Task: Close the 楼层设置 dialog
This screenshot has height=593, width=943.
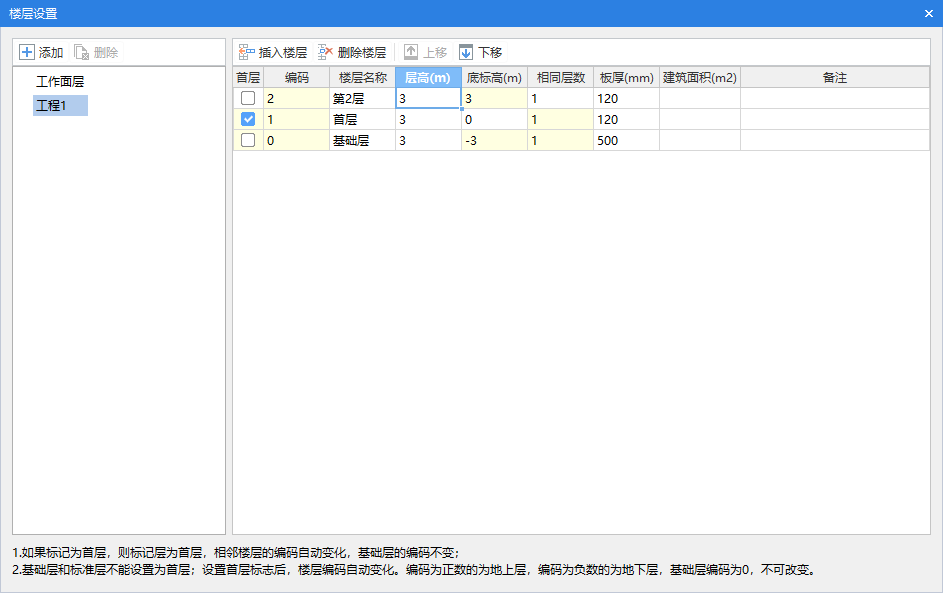Action: (x=928, y=13)
